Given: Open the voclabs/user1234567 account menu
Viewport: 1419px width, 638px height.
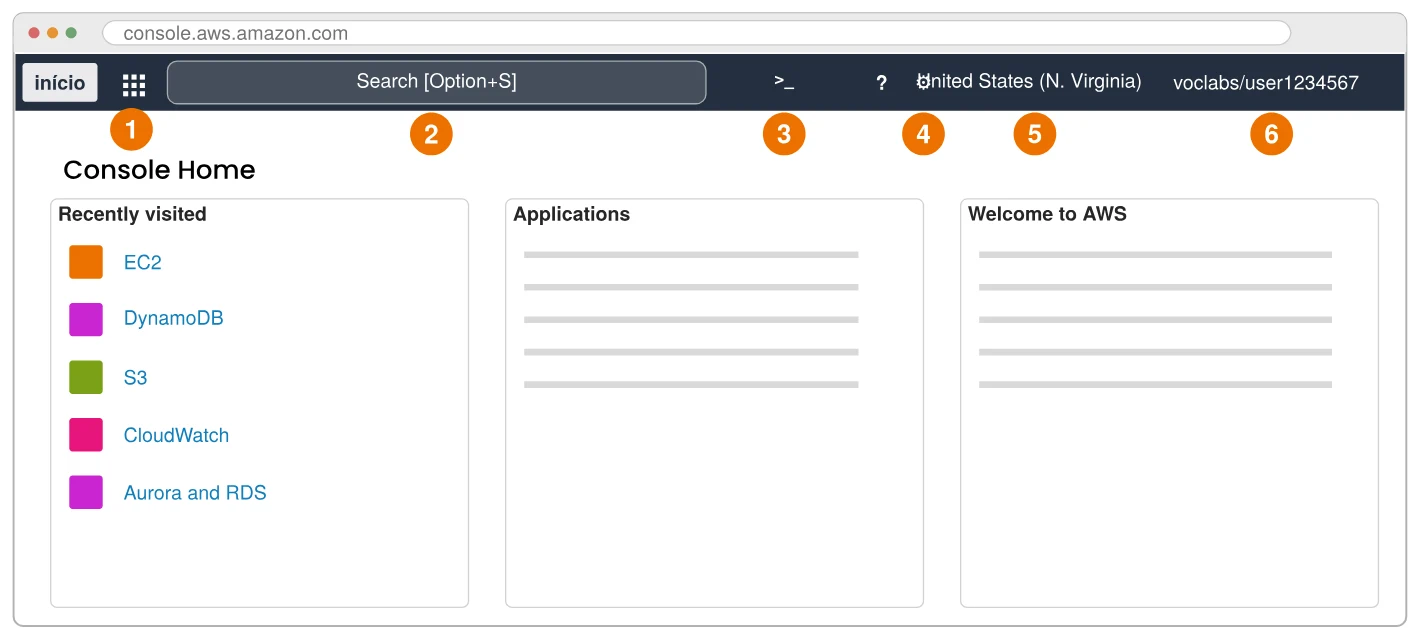Looking at the screenshot, I should coord(1266,83).
